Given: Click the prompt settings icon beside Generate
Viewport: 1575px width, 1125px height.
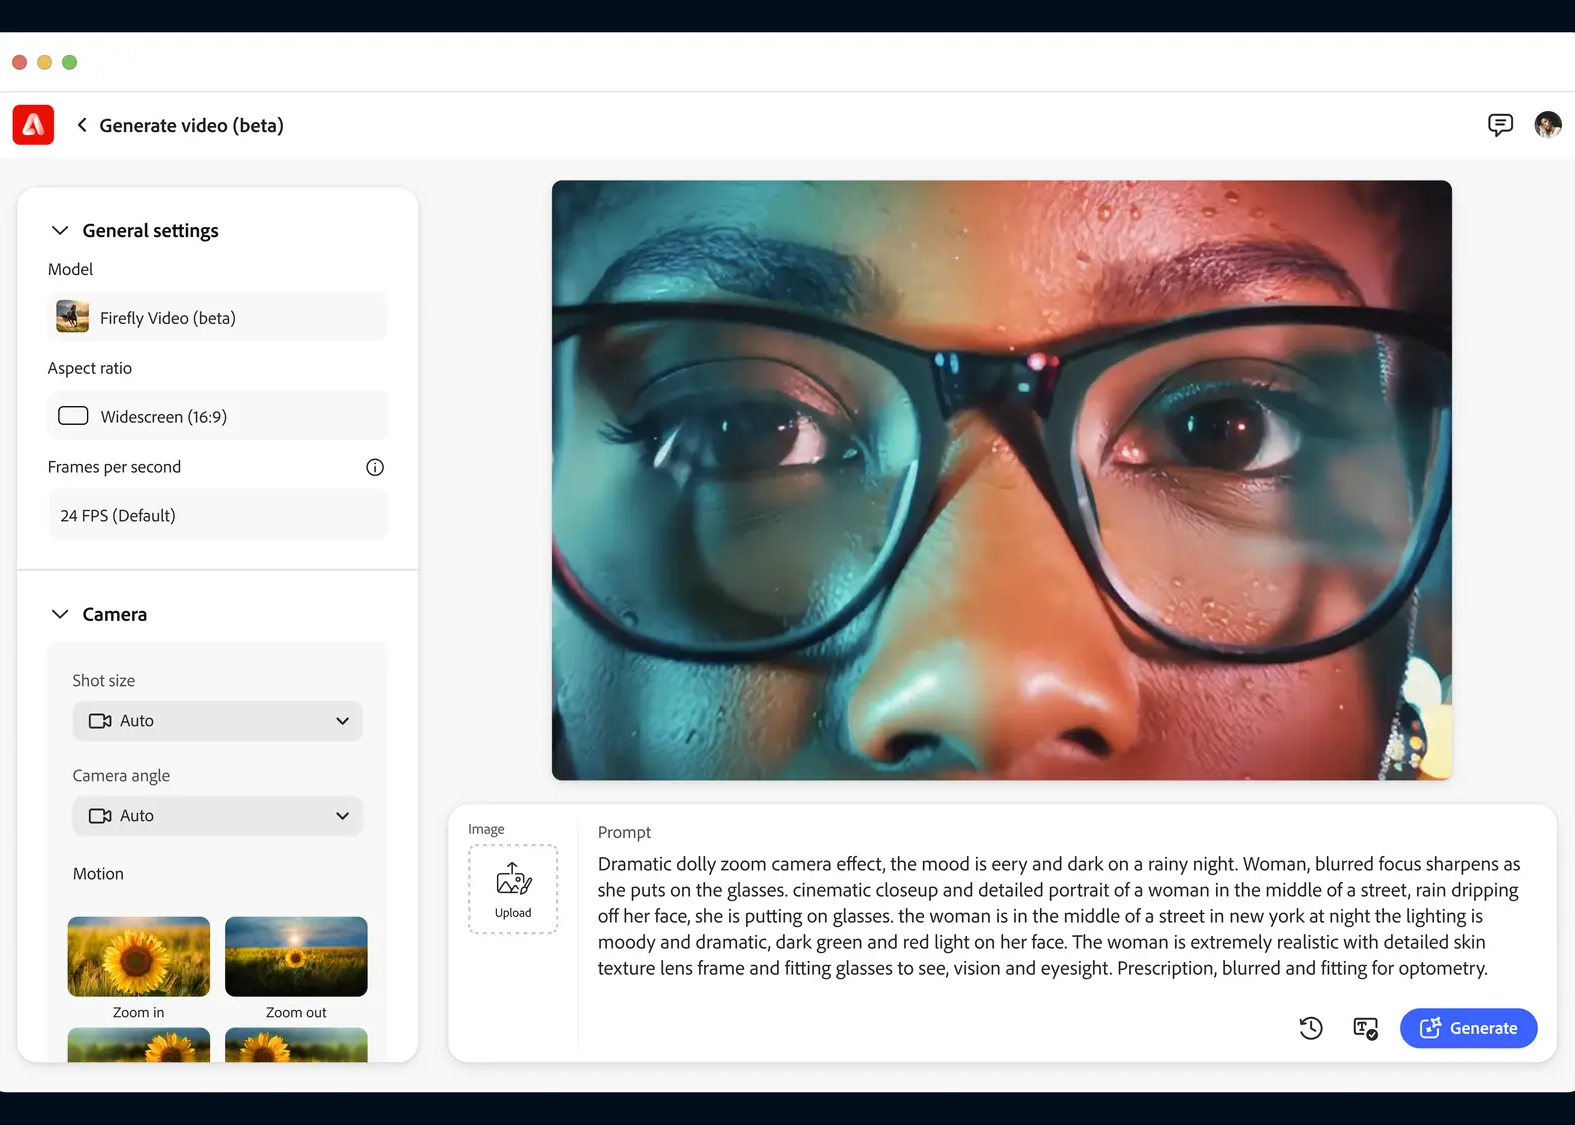Looking at the screenshot, I should click(x=1366, y=1028).
